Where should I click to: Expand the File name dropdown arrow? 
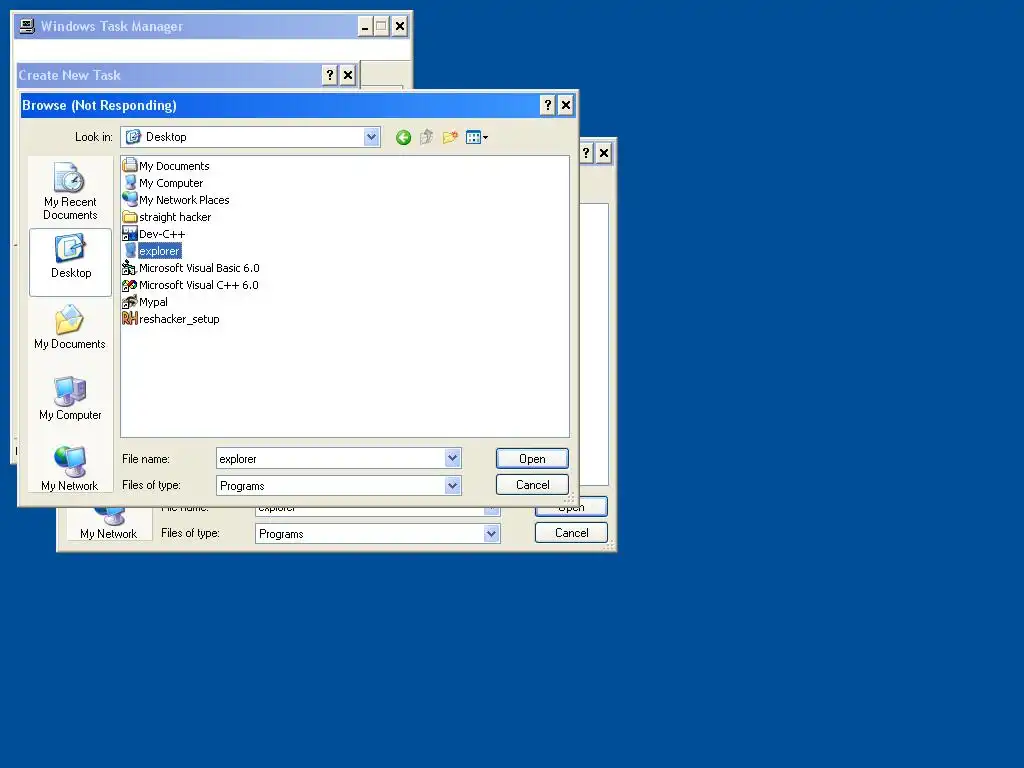453,458
